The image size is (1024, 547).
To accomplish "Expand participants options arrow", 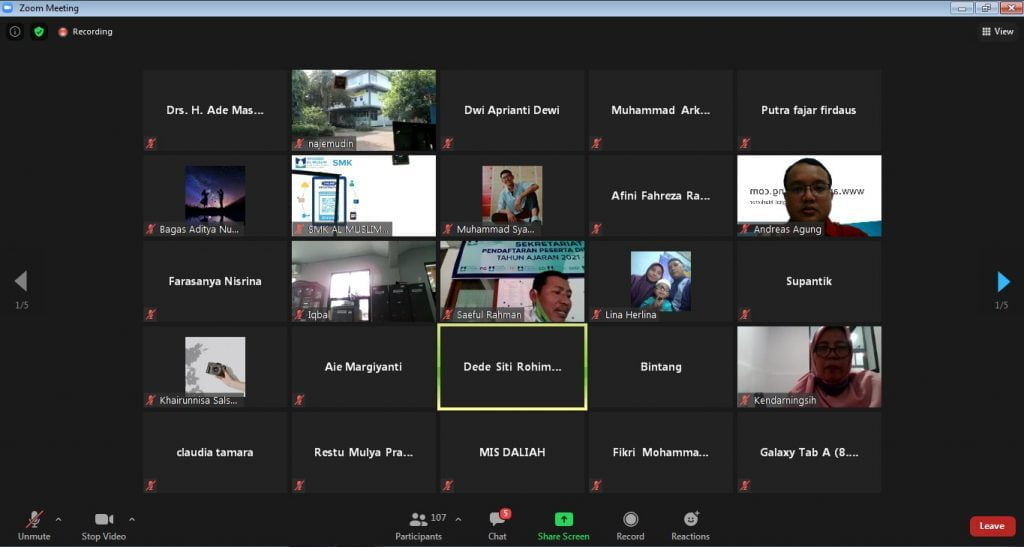I will point(458,520).
